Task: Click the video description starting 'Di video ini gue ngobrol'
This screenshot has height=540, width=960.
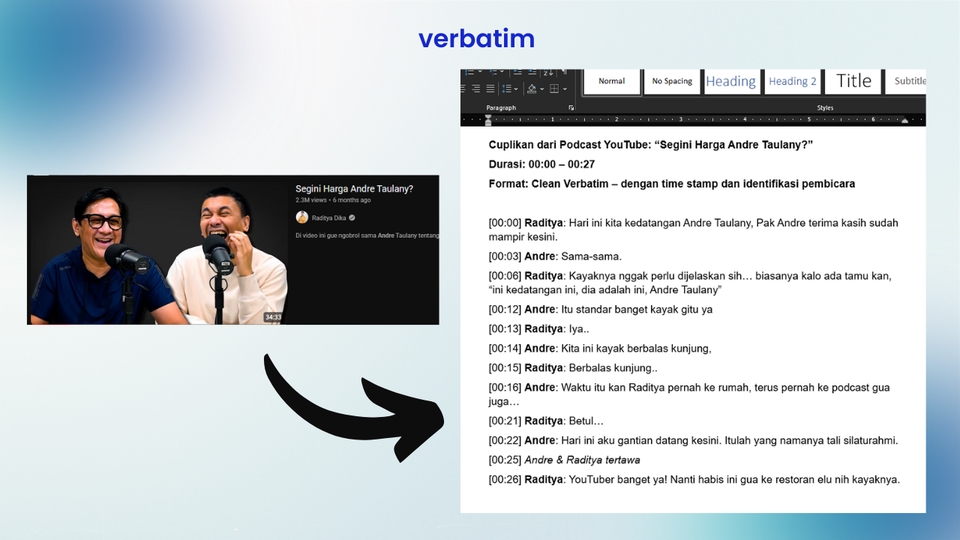Action: click(367, 235)
